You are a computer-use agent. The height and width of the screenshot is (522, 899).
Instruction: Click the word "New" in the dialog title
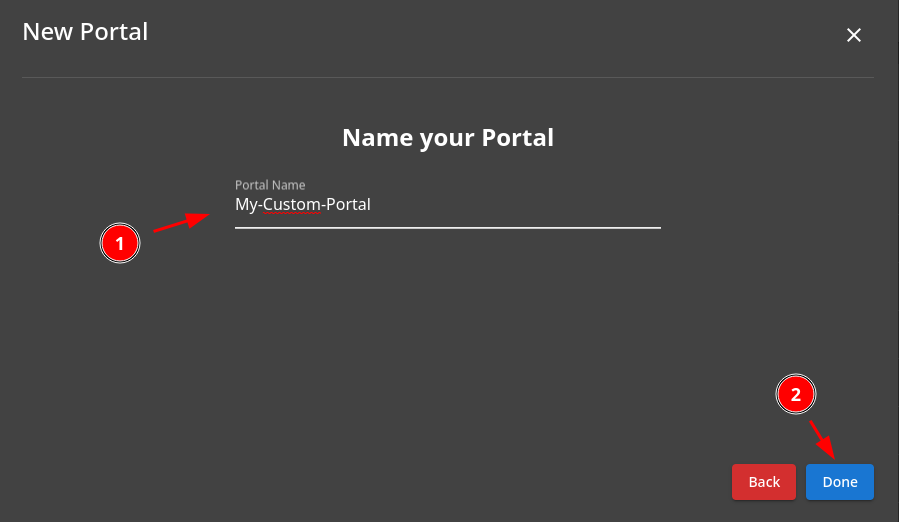(x=46, y=32)
